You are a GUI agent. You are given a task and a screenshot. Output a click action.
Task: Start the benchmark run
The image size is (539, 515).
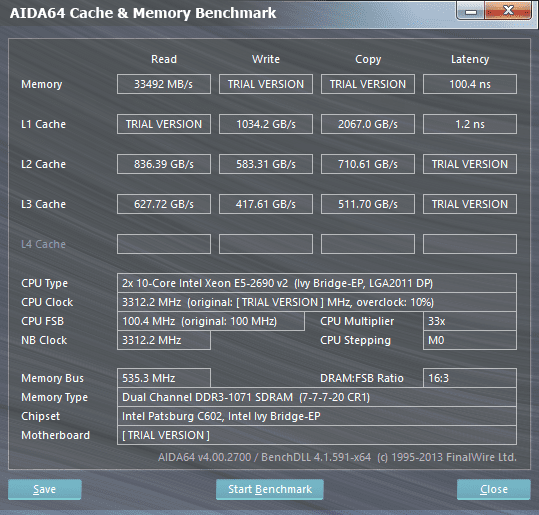270,489
